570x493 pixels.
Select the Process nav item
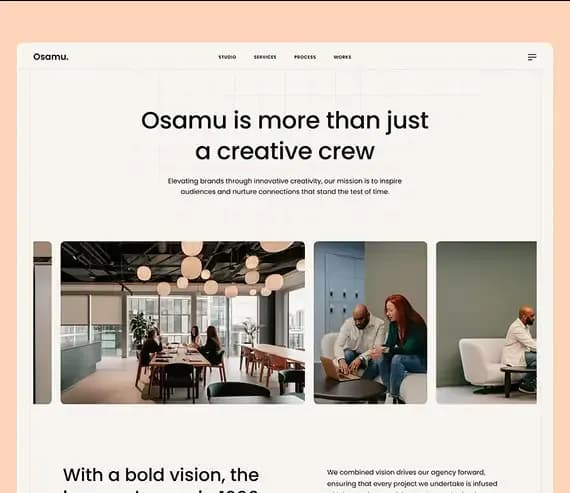pos(305,57)
